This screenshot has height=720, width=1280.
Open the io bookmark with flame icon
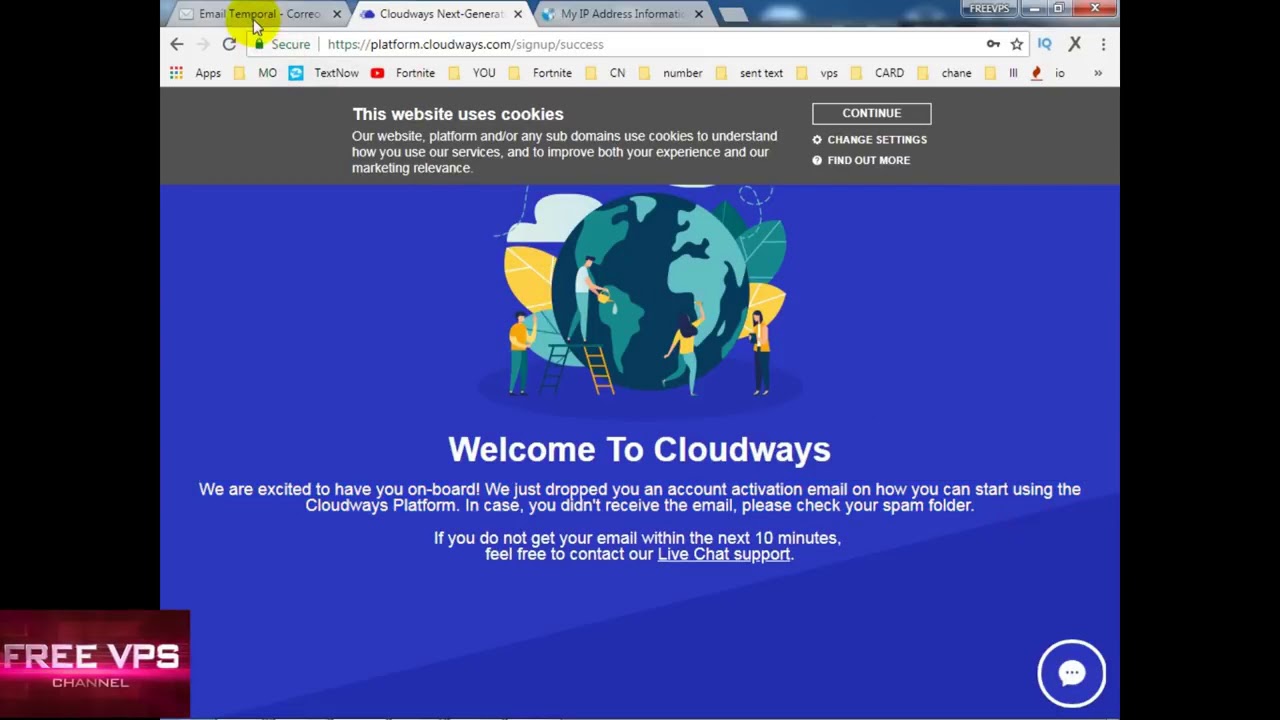coord(1048,73)
